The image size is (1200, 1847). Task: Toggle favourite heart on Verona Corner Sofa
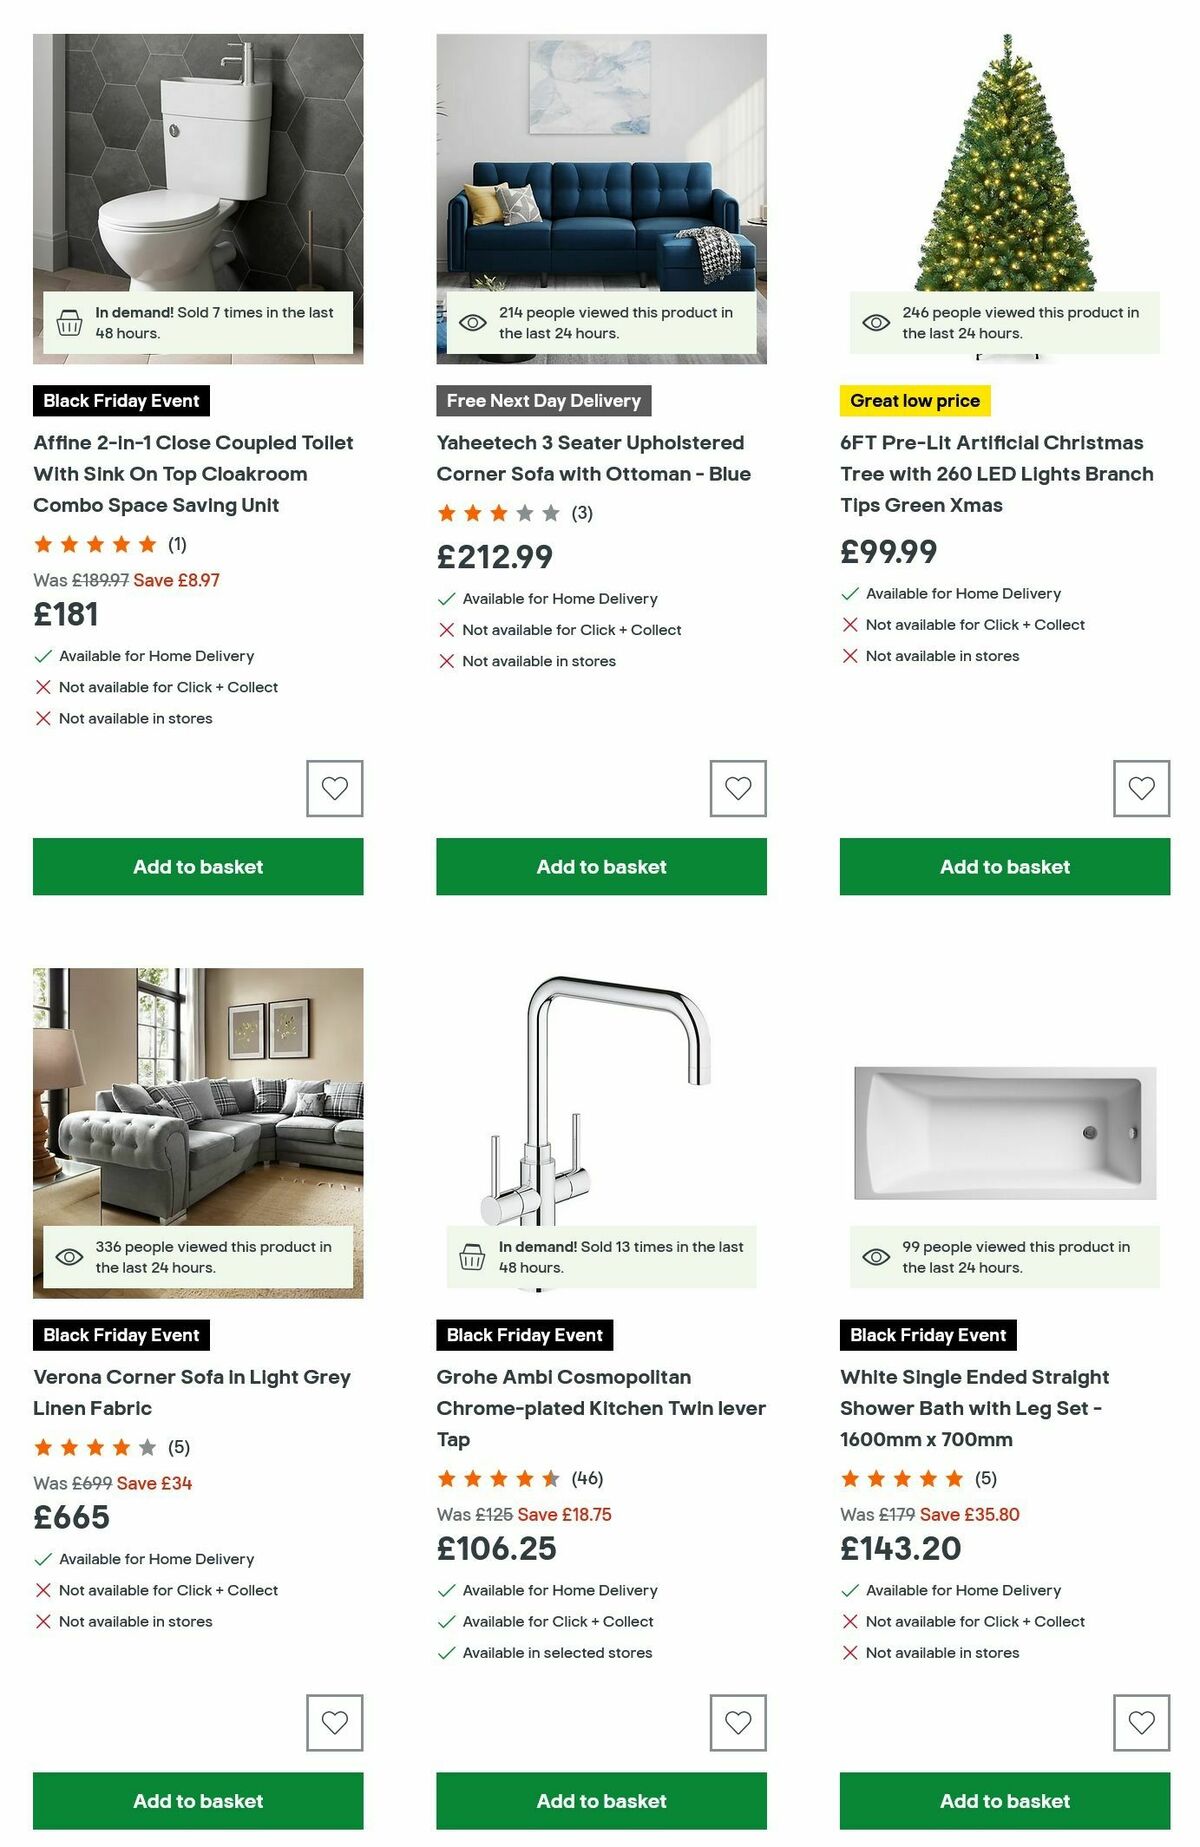click(x=333, y=1722)
